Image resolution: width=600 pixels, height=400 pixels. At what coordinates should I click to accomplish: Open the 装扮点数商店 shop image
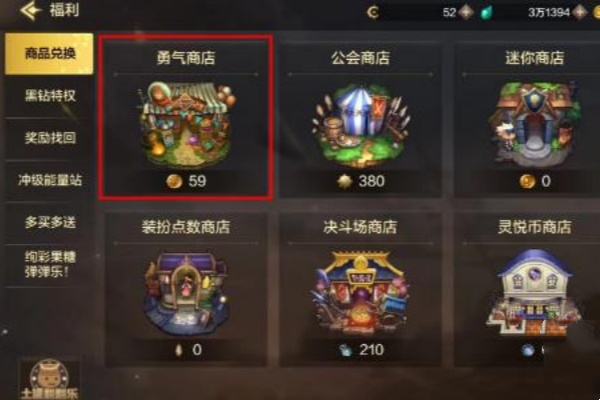[186, 293]
